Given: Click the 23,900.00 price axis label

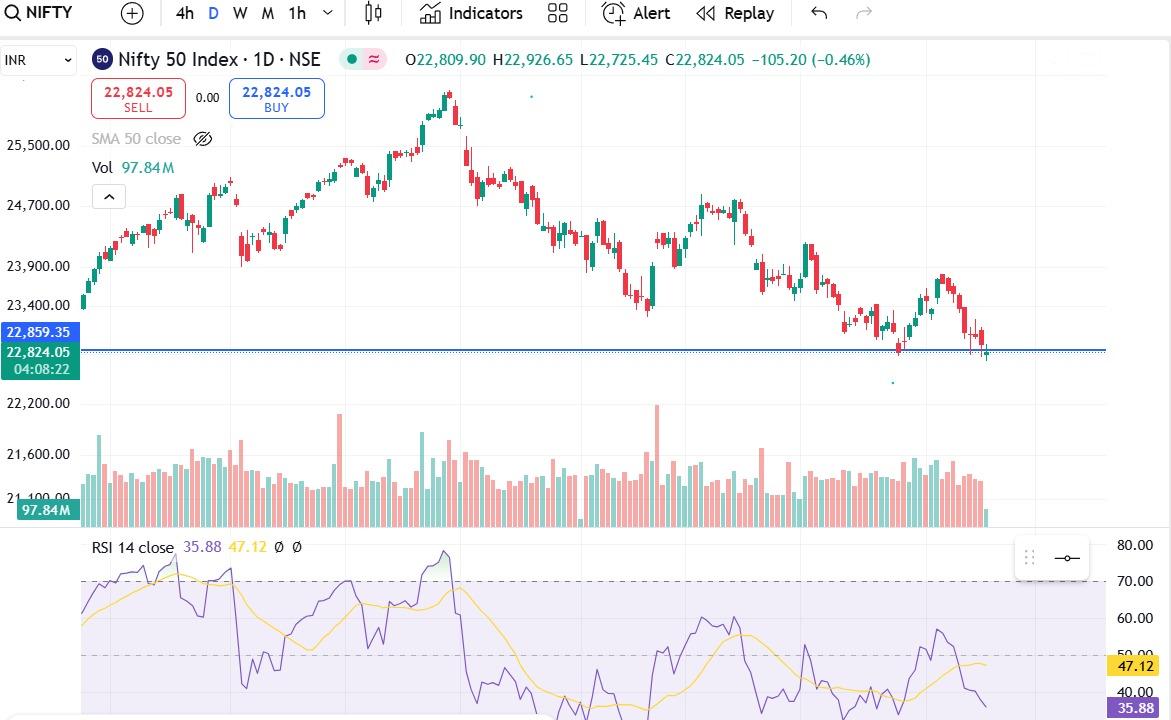Looking at the screenshot, I should point(39,267).
